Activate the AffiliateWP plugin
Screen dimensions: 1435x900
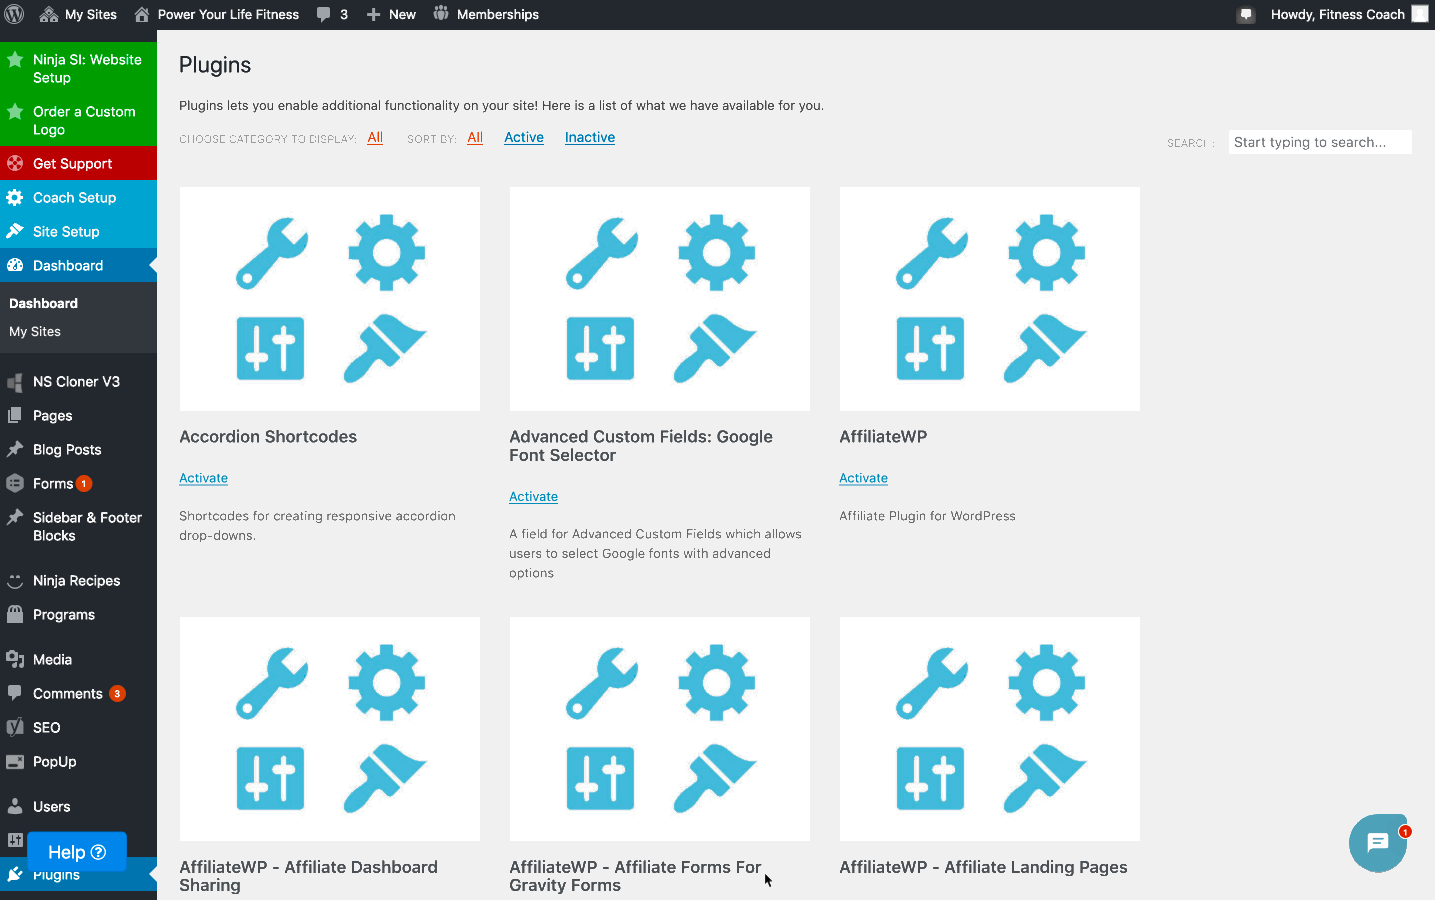(x=864, y=478)
